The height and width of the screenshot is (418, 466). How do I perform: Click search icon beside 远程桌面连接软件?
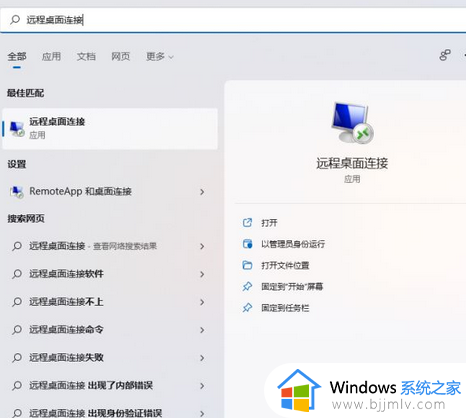tap(17, 274)
